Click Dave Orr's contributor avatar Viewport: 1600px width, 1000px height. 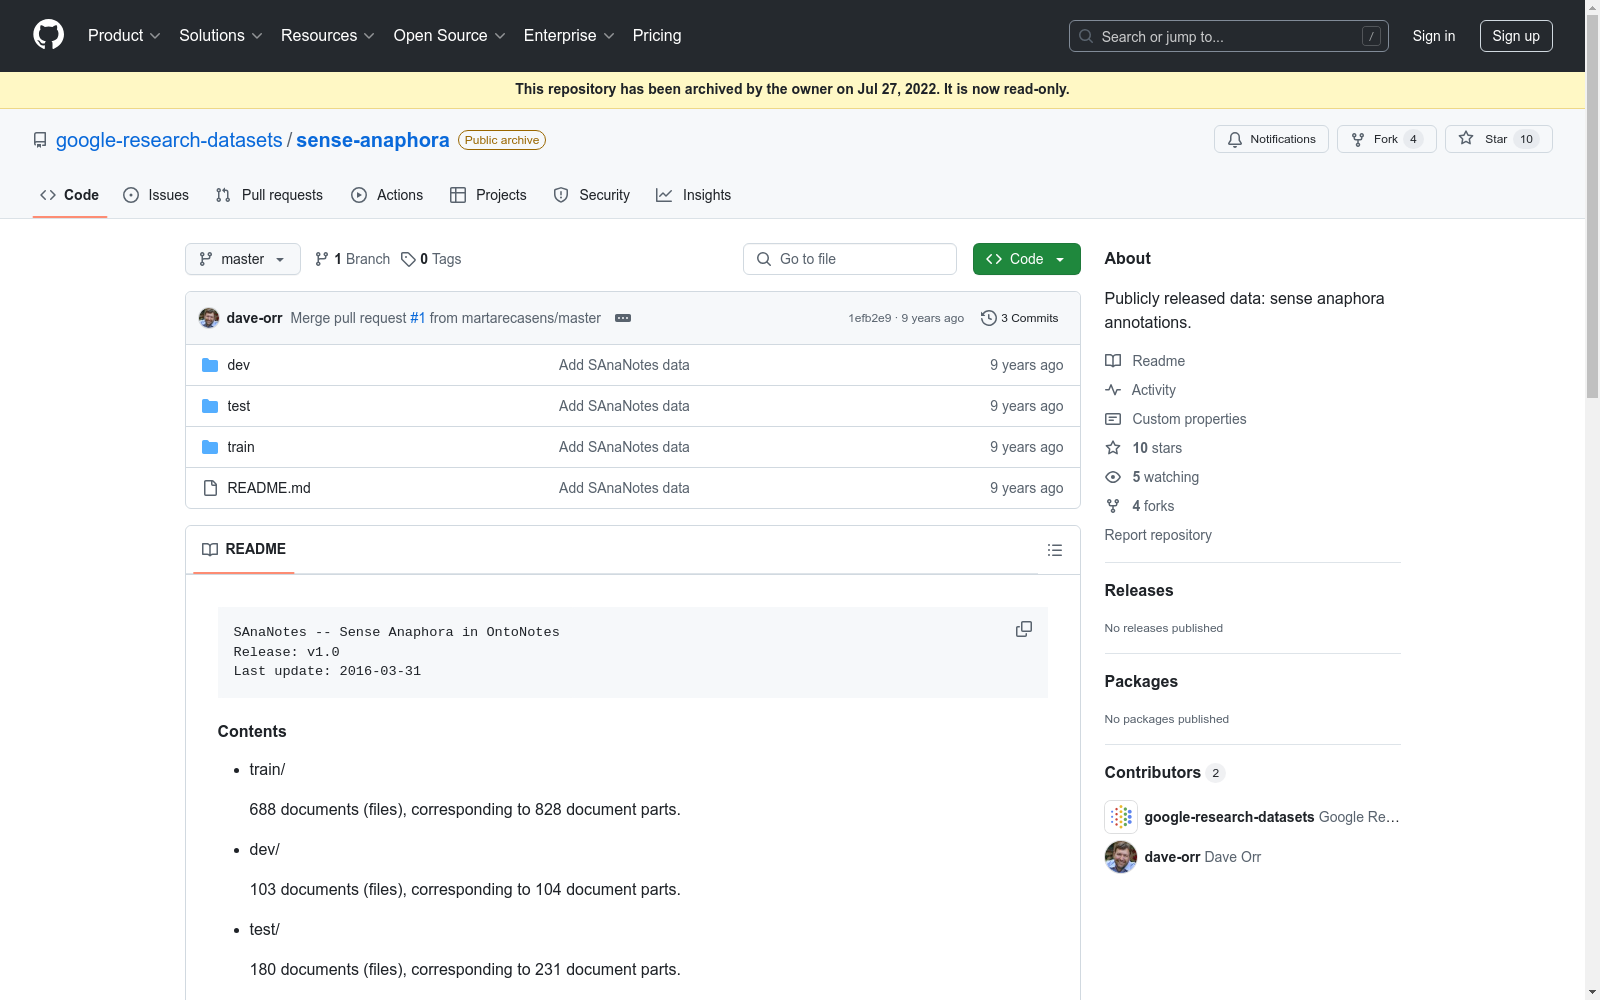point(1121,857)
